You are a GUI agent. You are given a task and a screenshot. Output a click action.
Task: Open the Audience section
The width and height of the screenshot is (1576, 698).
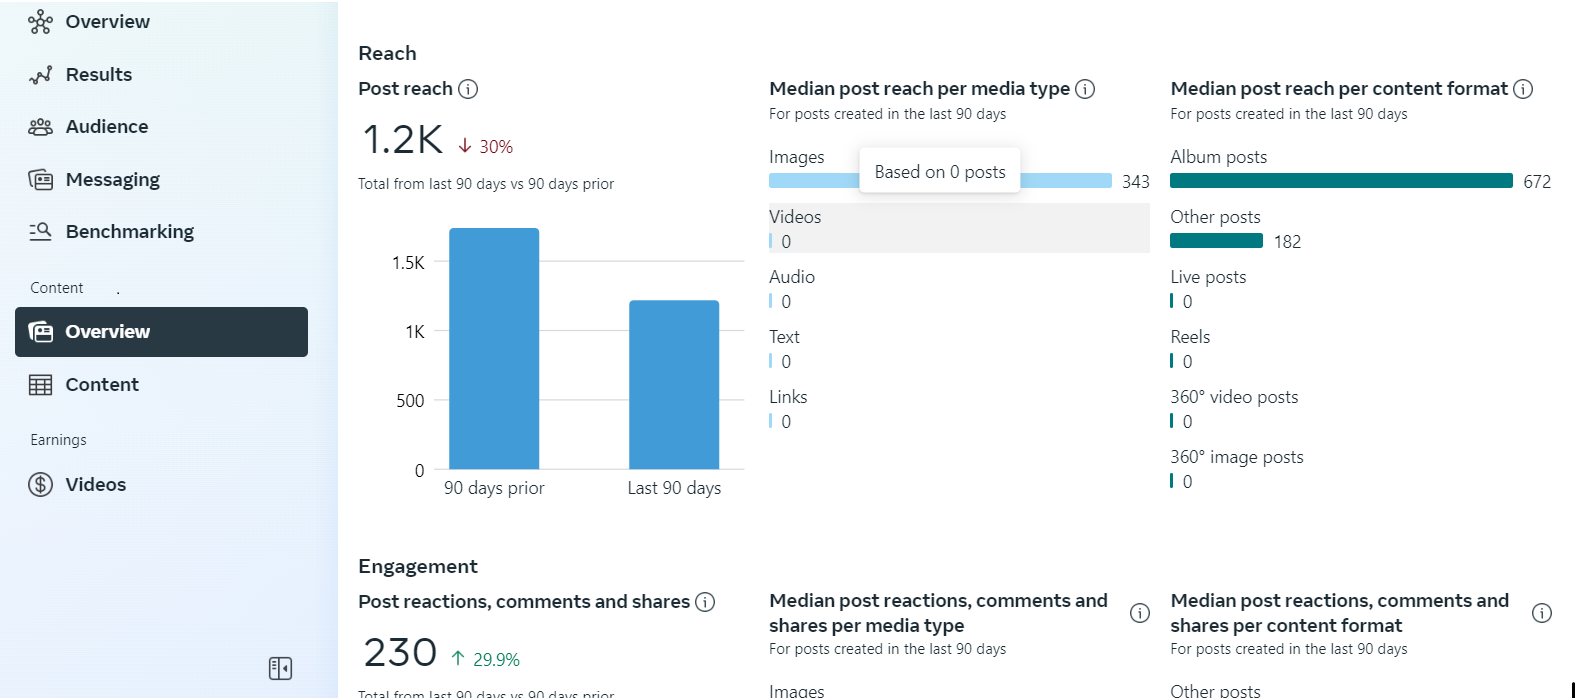[x=106, y=127]
